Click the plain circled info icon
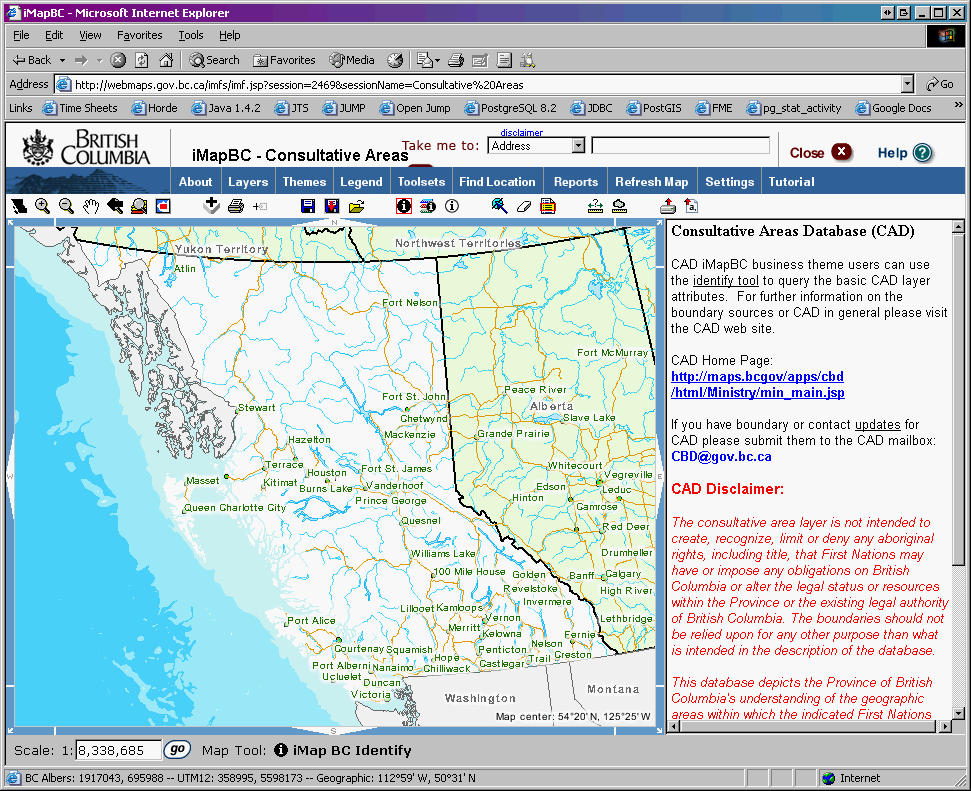Viewport: 971px width, 791px height. tap(452, 206)
